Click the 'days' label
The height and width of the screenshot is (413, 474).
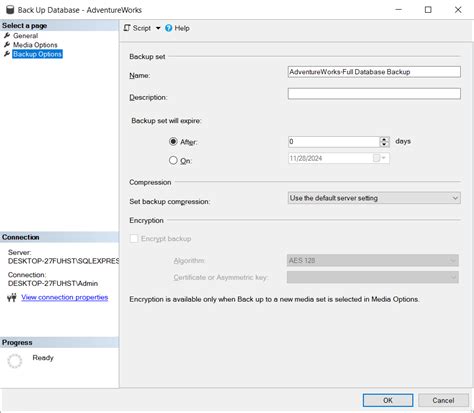[403, 141]
